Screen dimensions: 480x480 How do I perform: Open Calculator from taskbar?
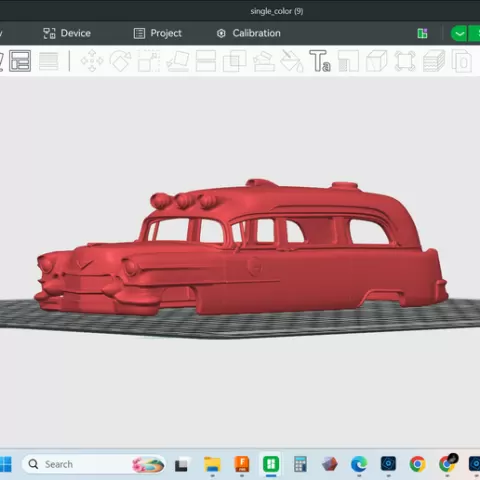[x=300, y=464]
